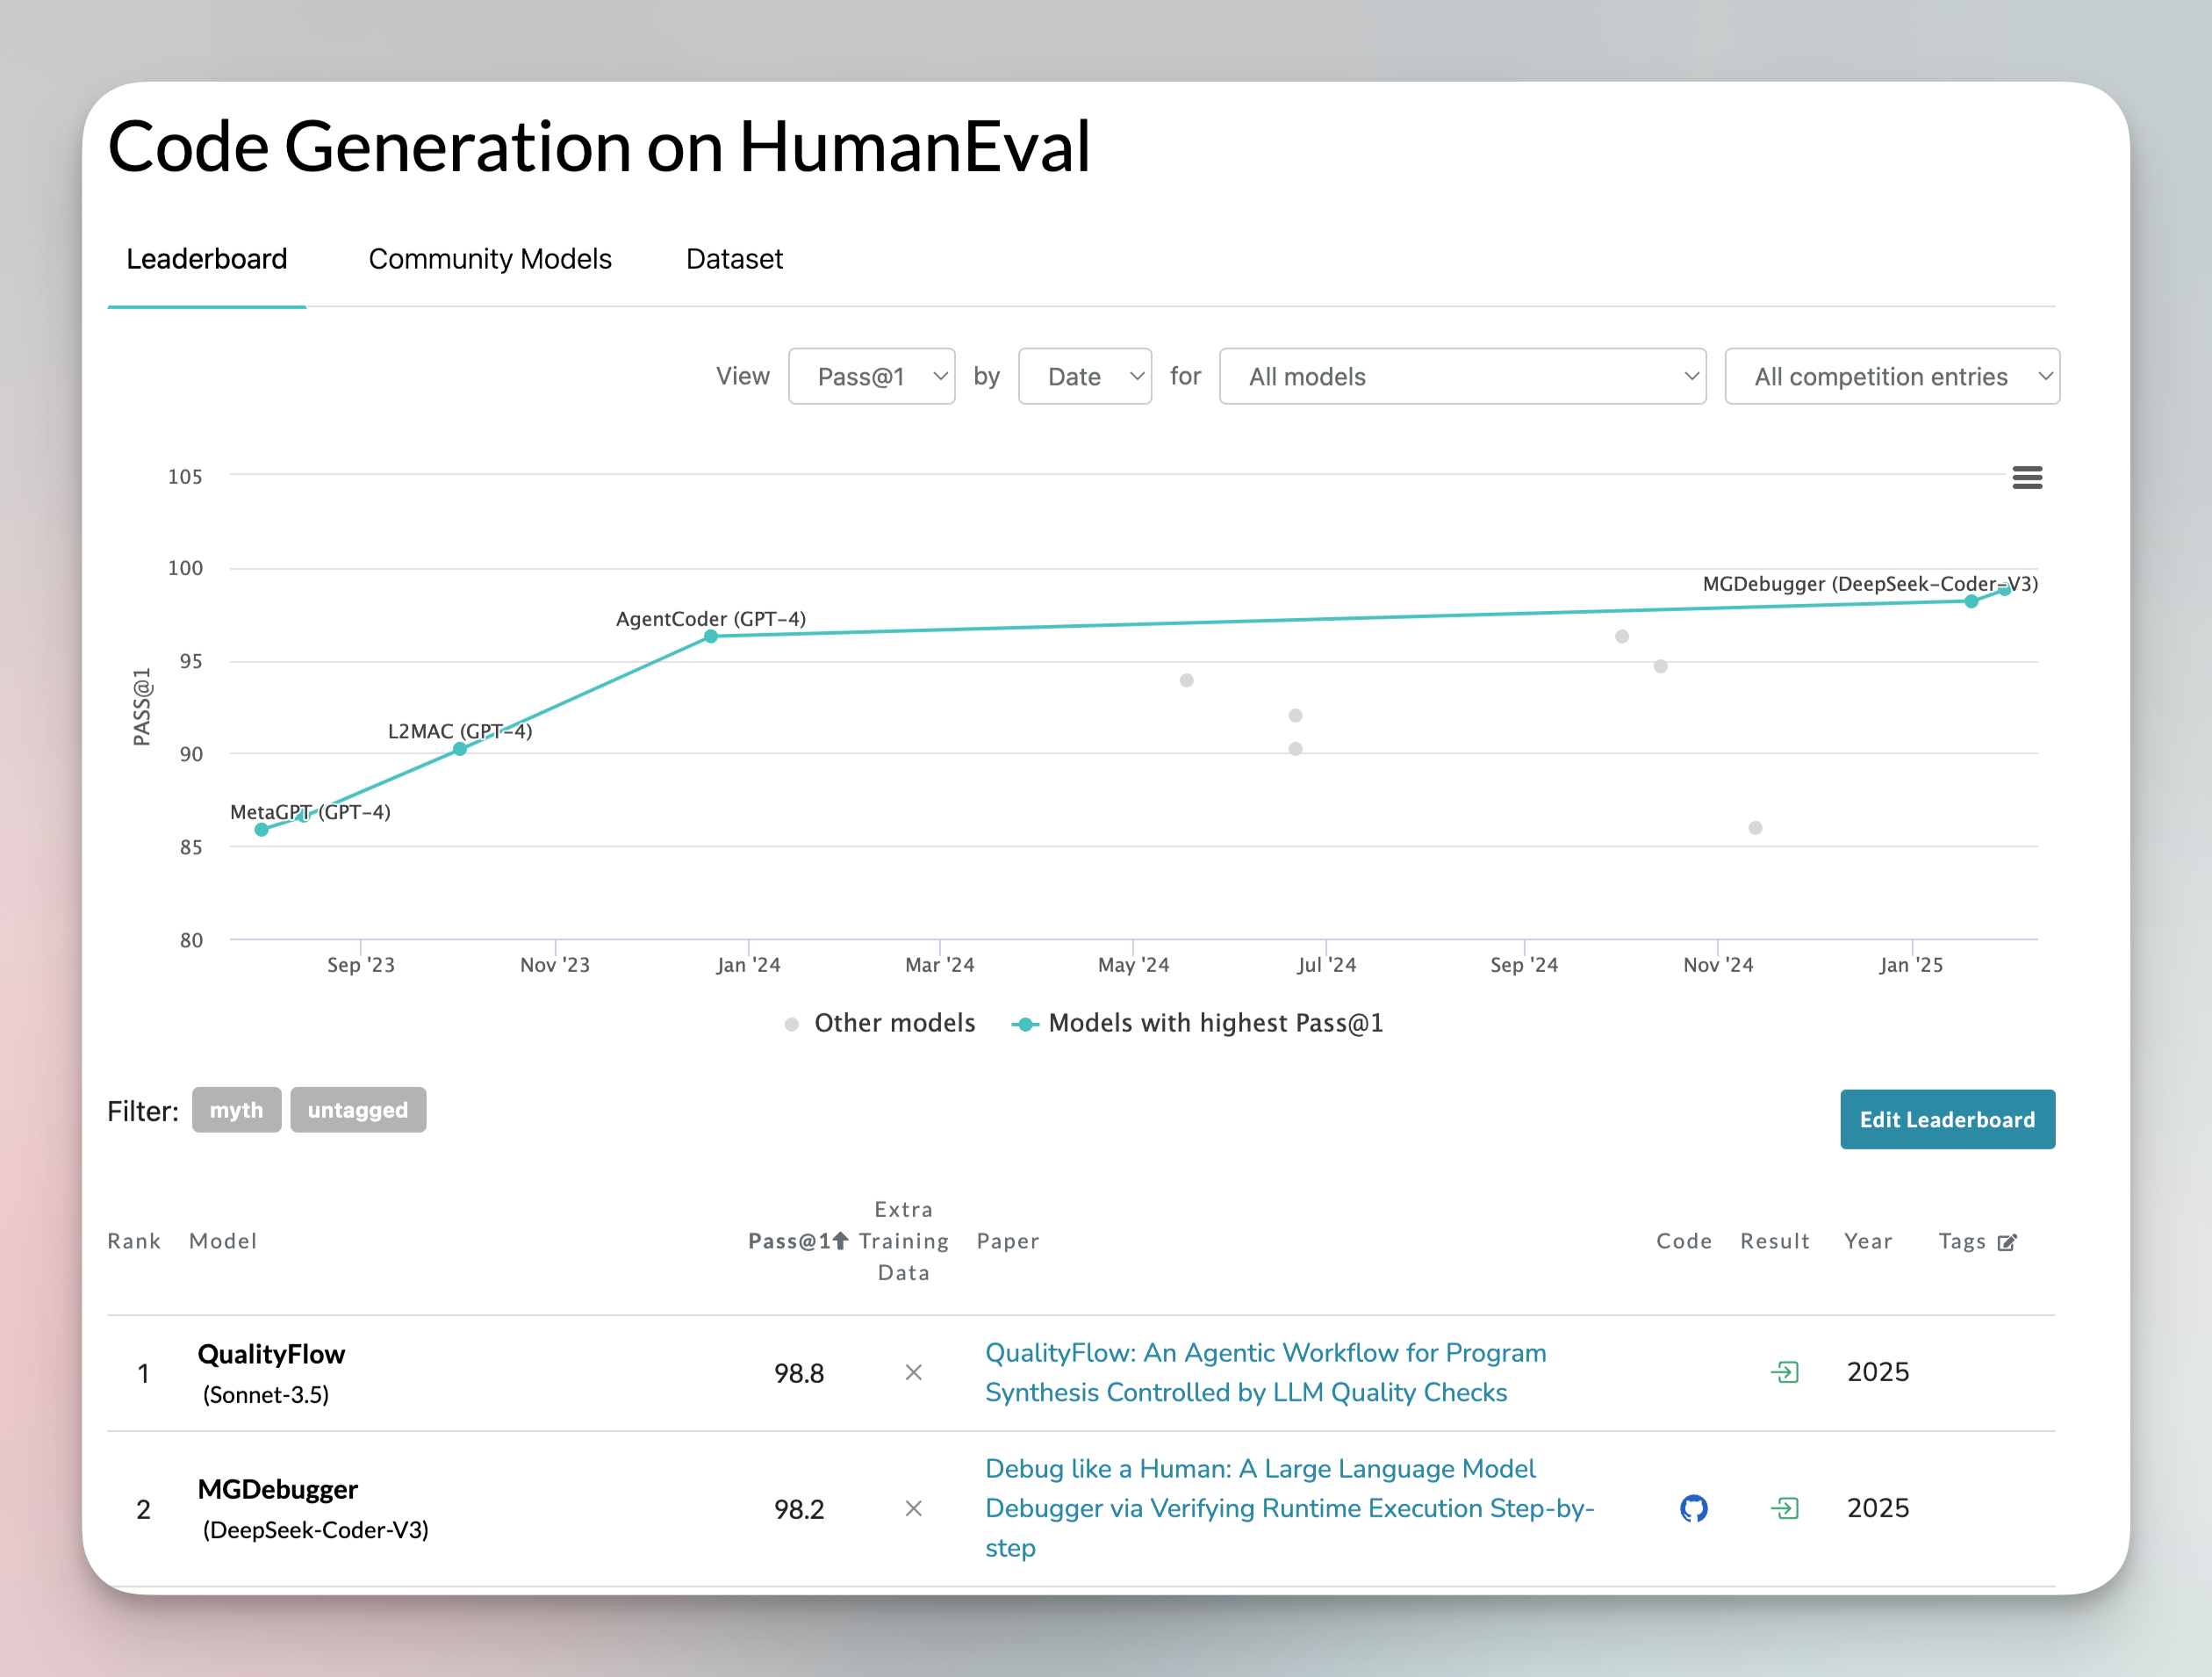This screenshot has width=2212, height=1677.
Task: Open the result link icon for MGDebugger
Action: point(1787,1508)
